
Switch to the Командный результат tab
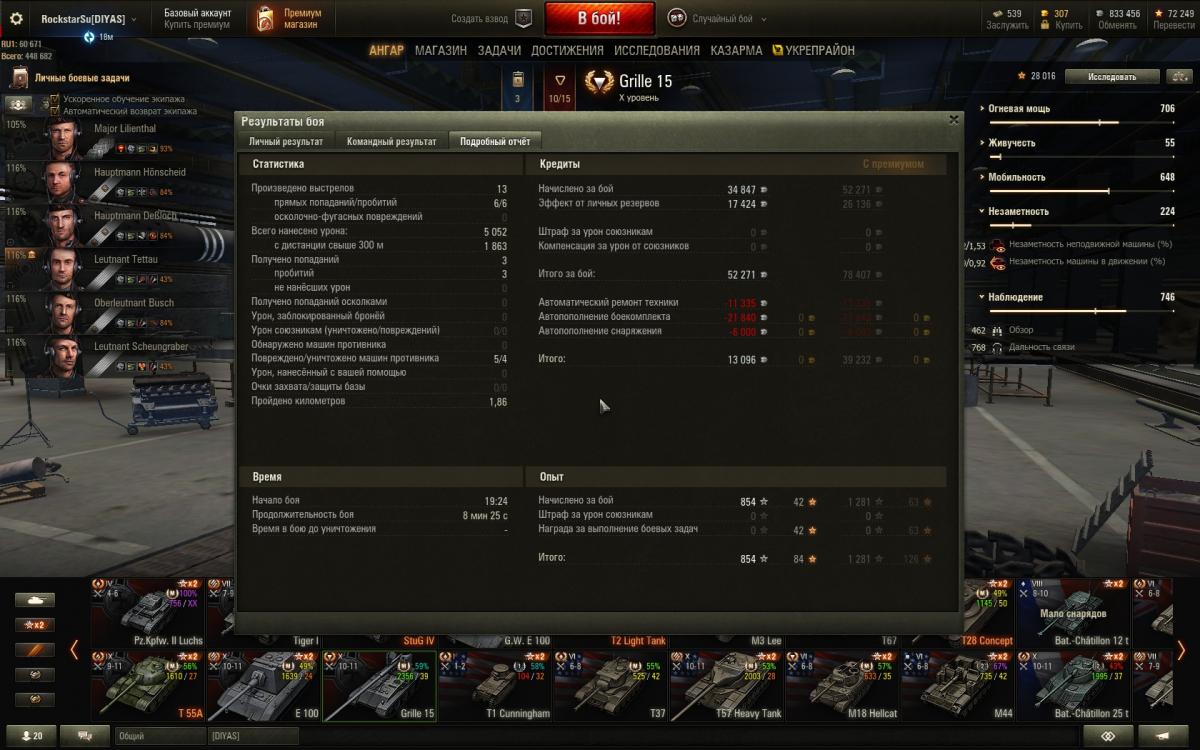click(x=391, y=141)
